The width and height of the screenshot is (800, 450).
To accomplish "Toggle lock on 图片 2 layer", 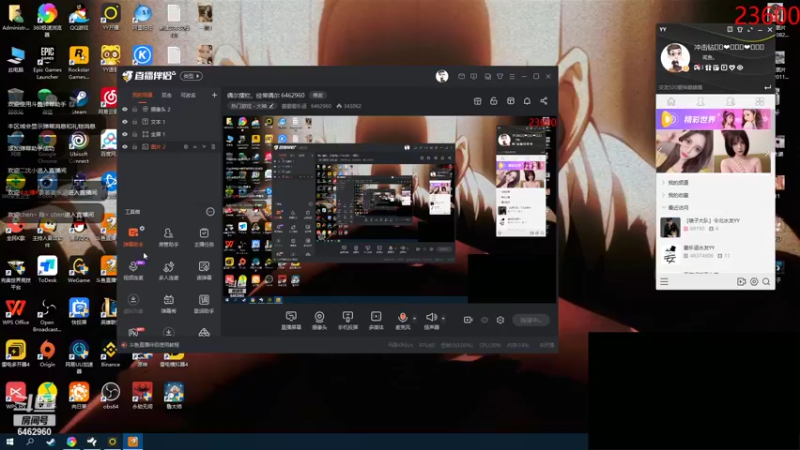I will 135,147.
